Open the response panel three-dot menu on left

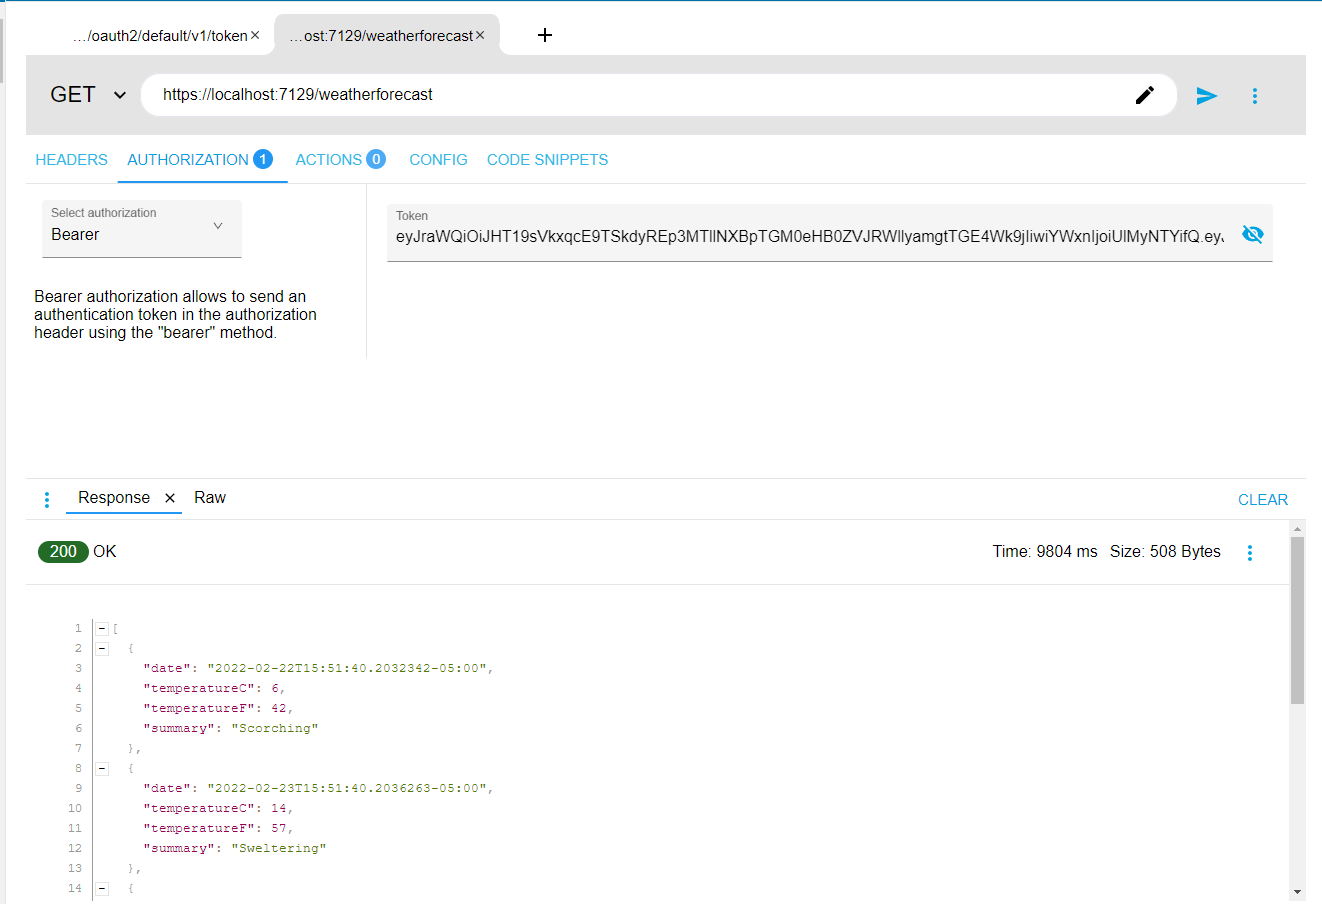[47, 500]
